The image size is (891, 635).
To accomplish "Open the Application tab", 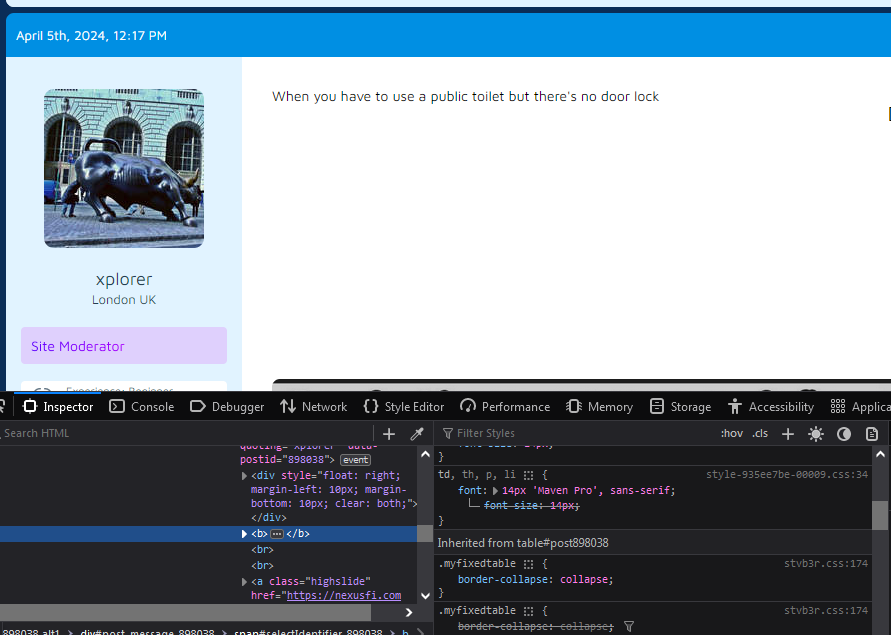I will coord(860,406).
